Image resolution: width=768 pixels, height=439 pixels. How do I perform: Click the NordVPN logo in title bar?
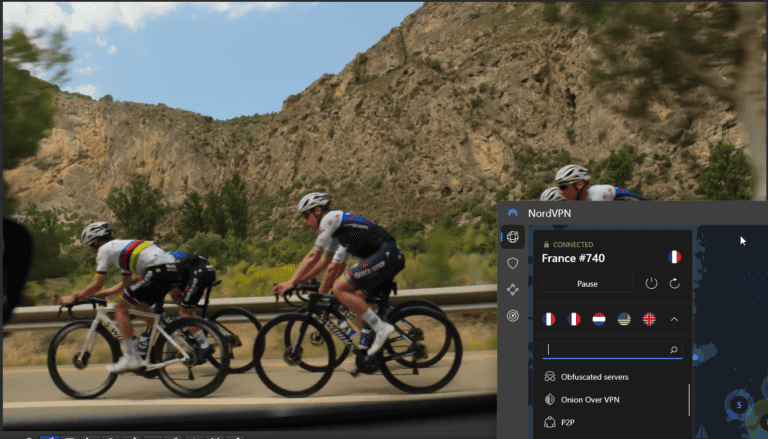coord(512,213)
